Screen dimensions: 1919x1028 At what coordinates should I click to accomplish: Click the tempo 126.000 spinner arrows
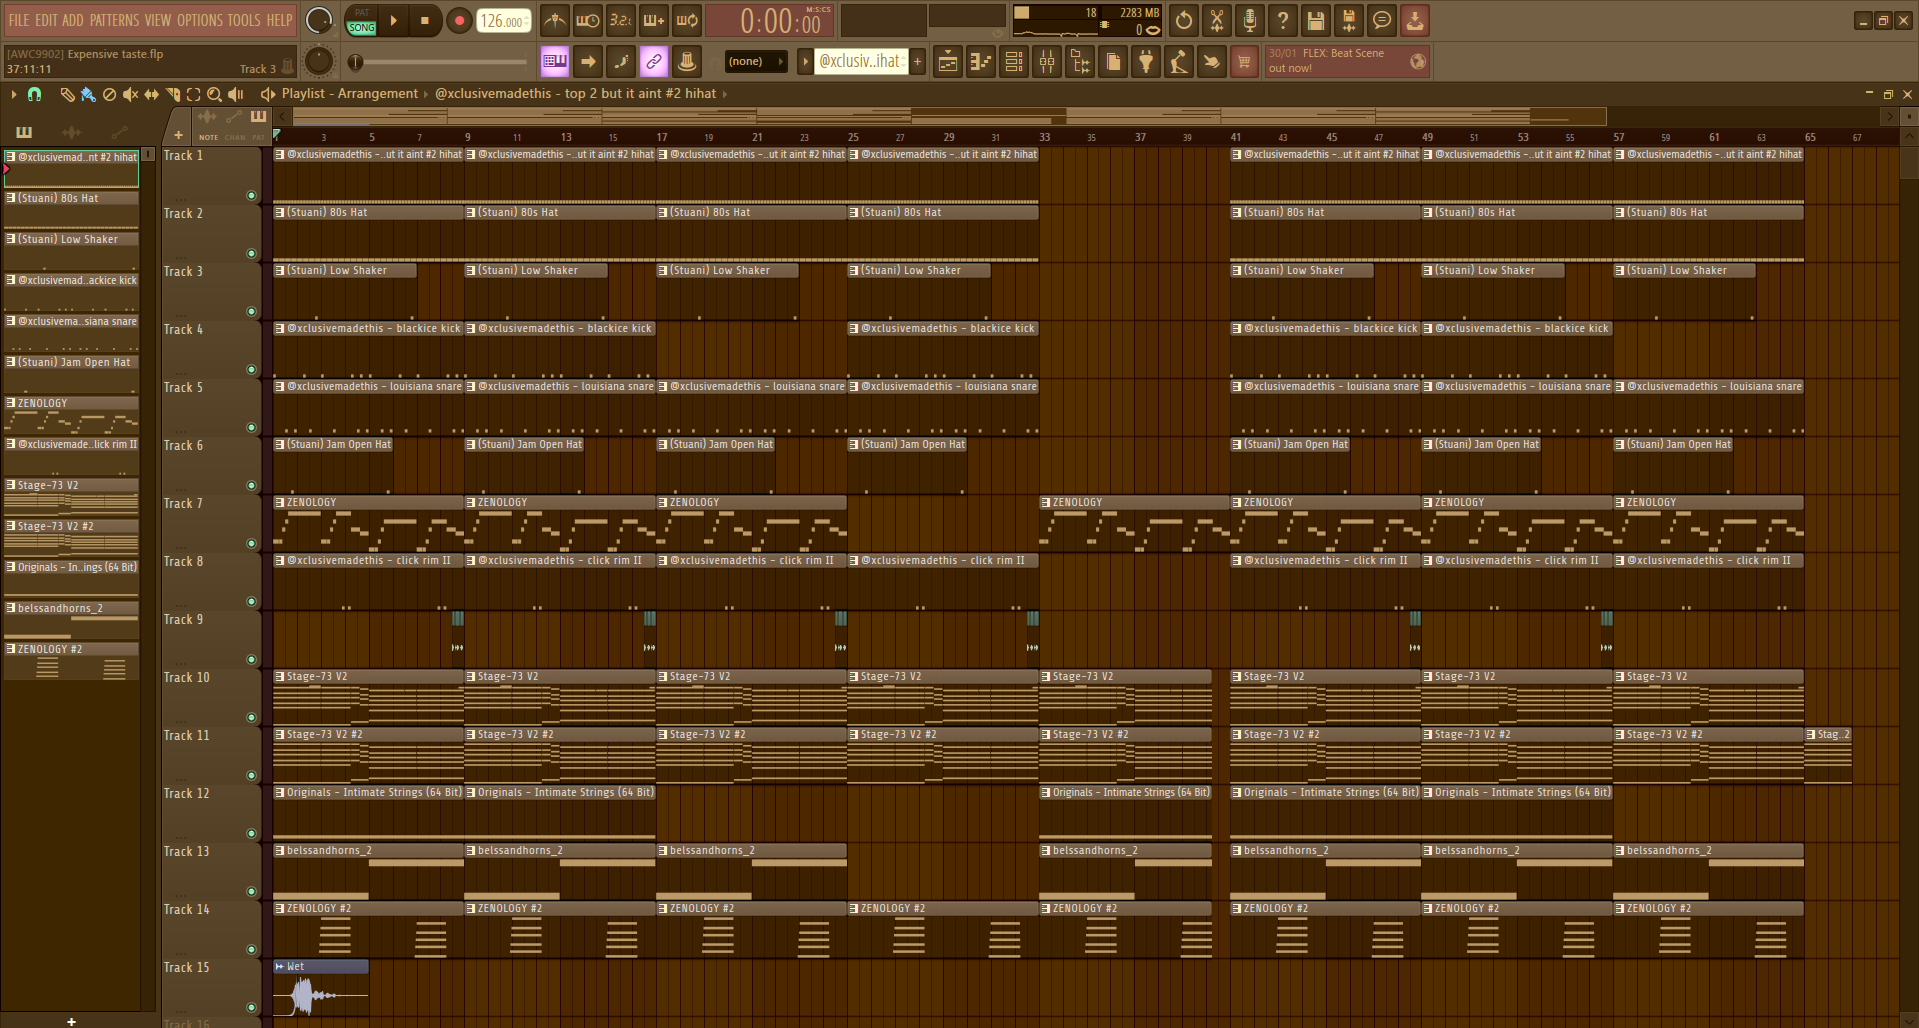point(528,20)
